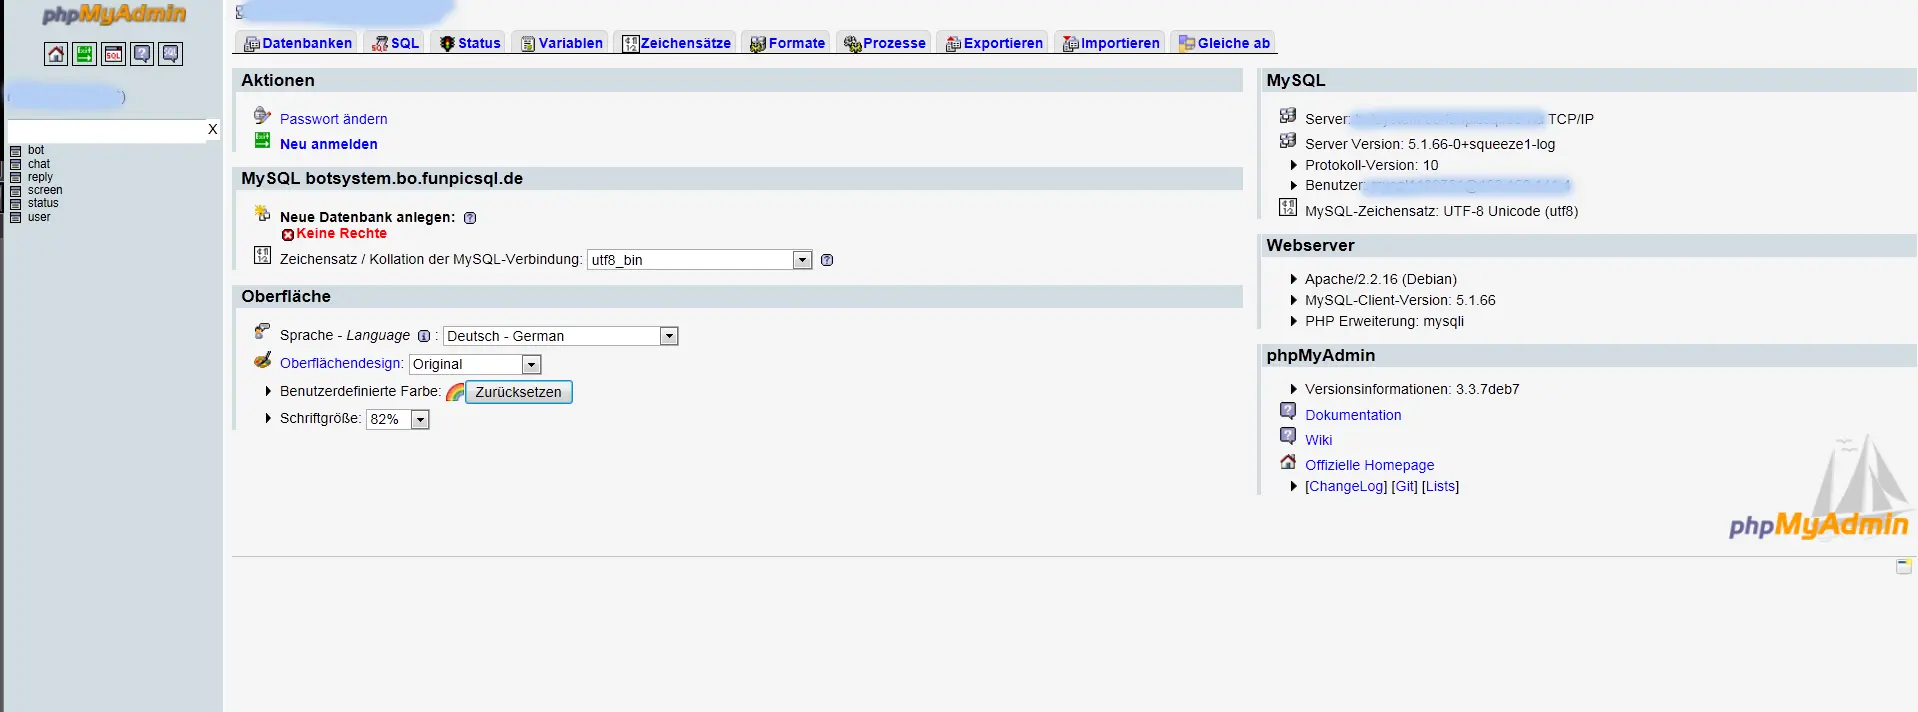Open phpMyAdmin documentation question-mark icon in sidebar
Image resolution: width=1918 pixels, height=712 pixels.
pos(143,54)
